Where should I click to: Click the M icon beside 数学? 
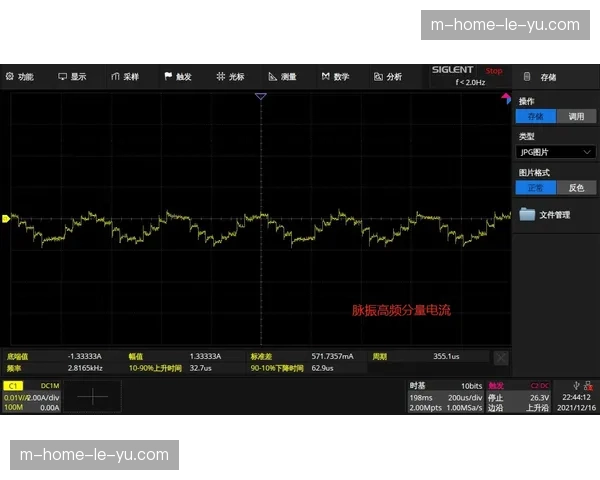coord(325,76)
